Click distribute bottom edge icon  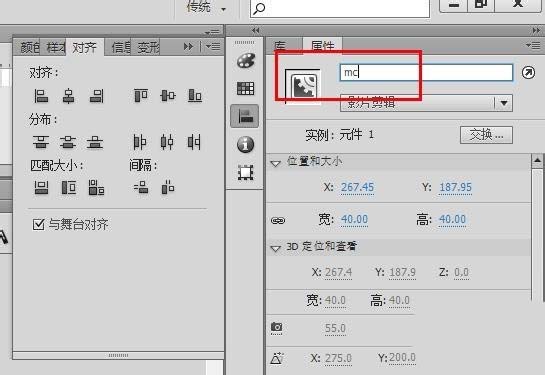(95, 142)
